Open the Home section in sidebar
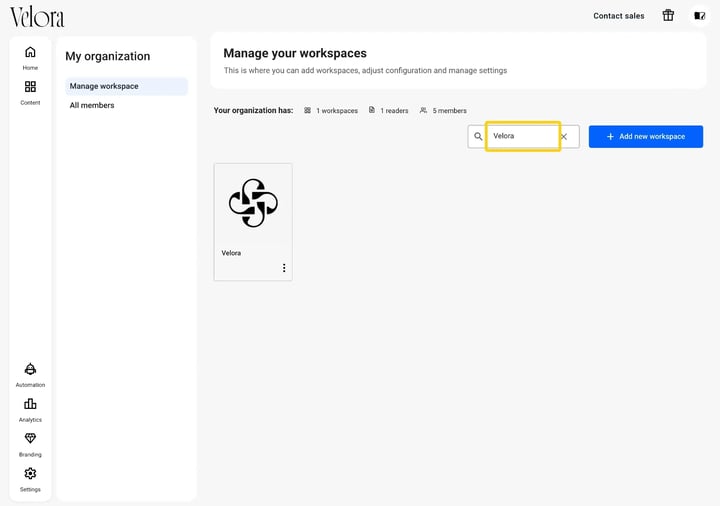 pos(30,58)
